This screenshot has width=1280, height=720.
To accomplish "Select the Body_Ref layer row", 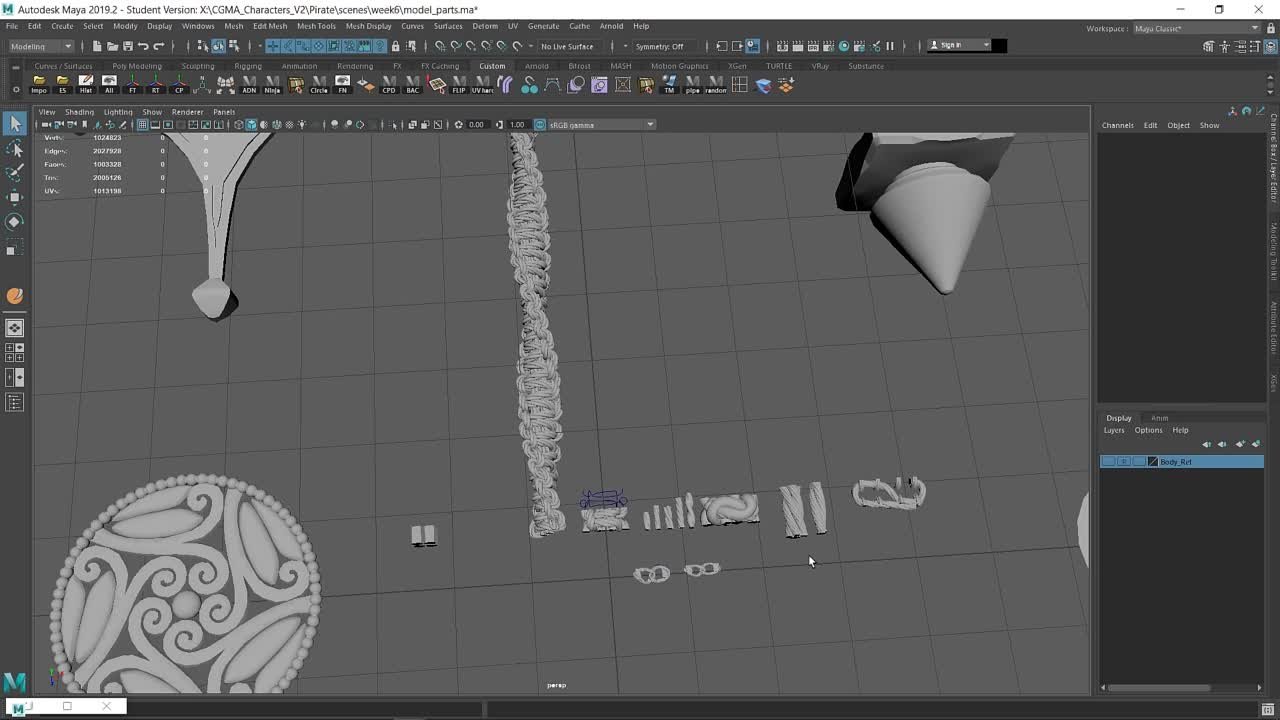I will [x=1182, y=462].
